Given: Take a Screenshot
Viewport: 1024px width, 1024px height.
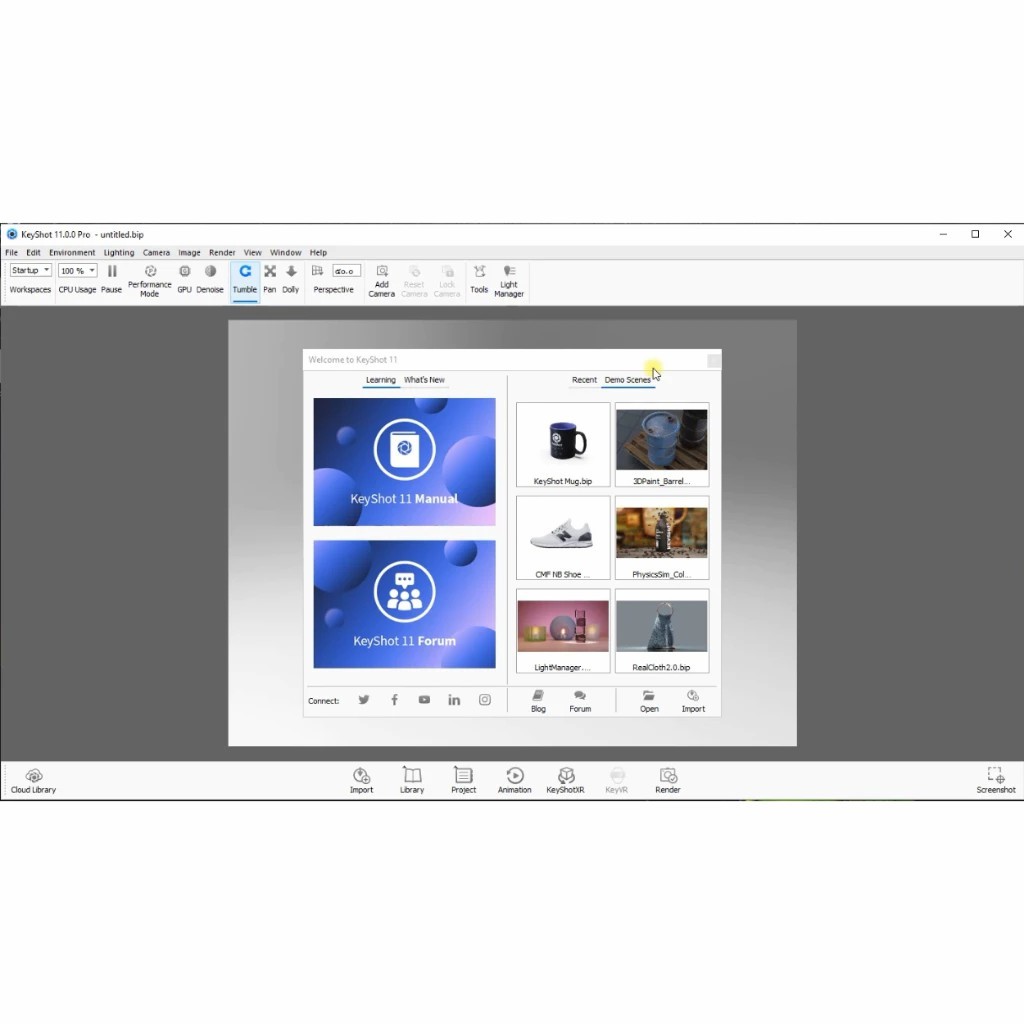Looking at the screenshot, I should point(995,781).
